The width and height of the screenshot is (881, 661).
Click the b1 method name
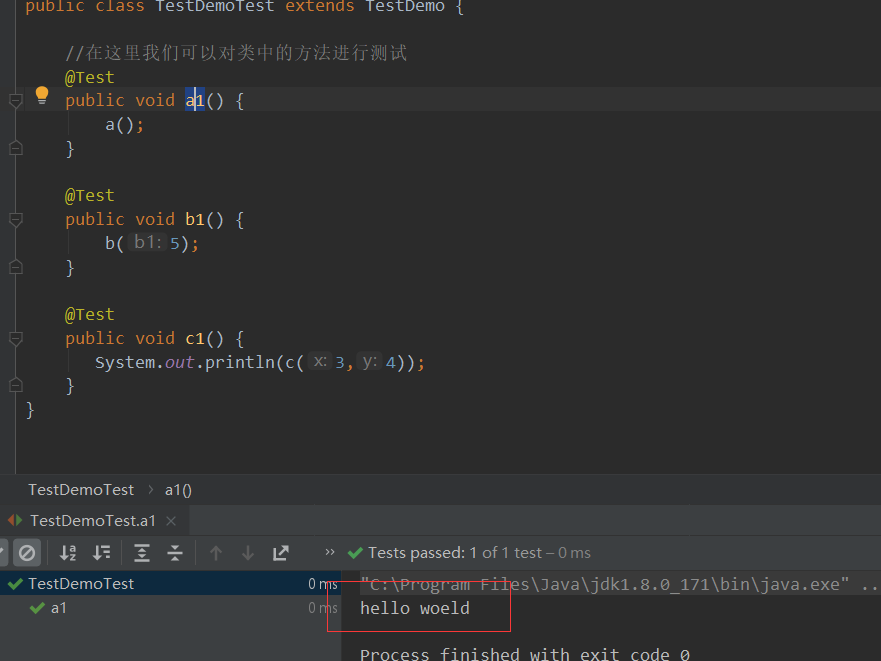pos(195,219)
